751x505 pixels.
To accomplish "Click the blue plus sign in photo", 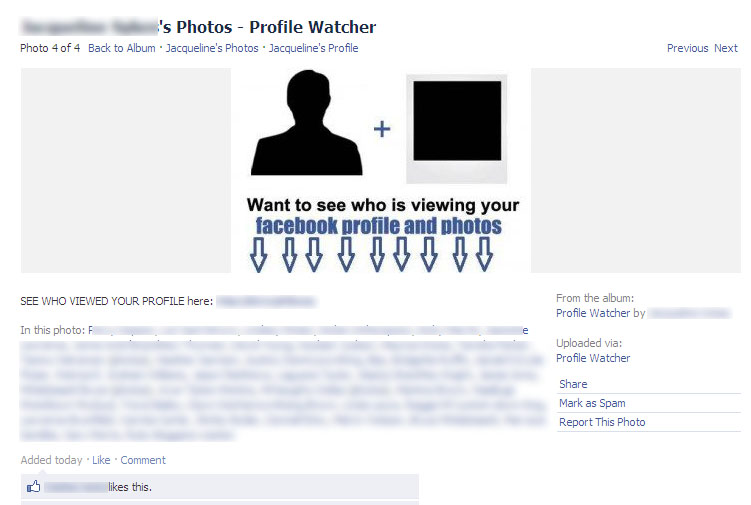I will pyautogui.click(x=382, y=129).
